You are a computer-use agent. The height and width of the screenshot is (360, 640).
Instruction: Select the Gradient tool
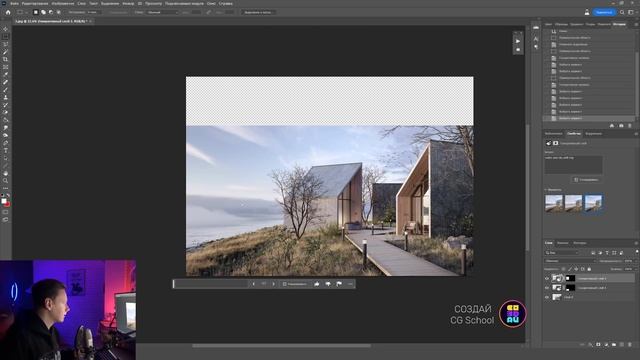point(5,120)
